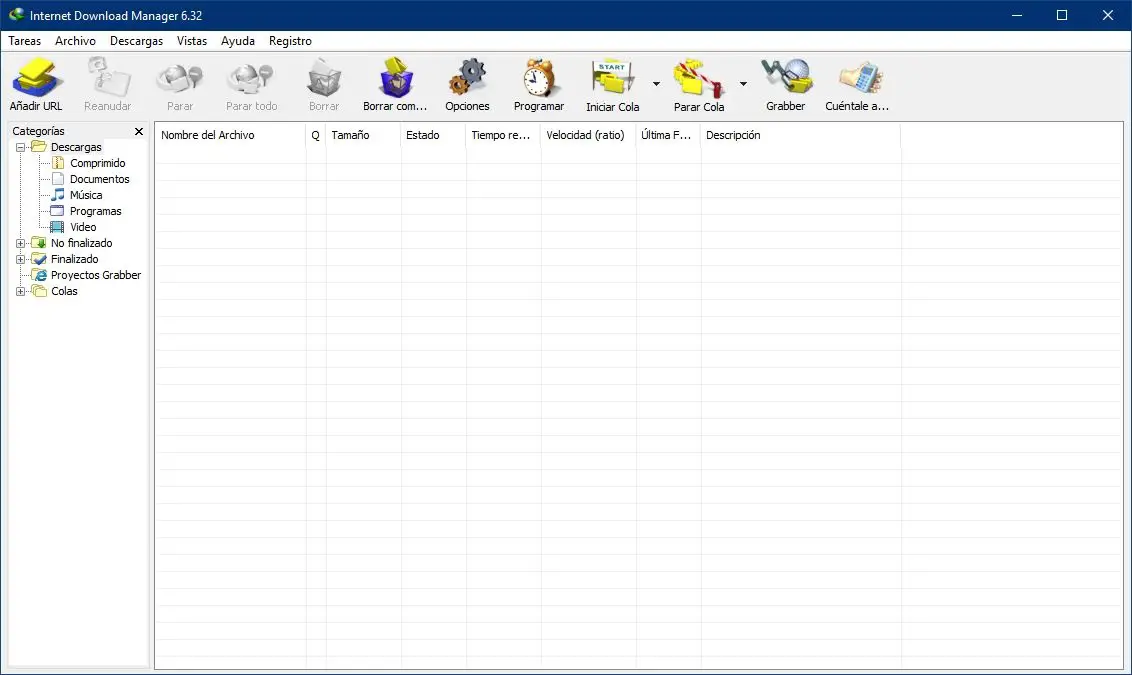Click the Finalizado checkmark folder icon
This screenshot has height=675, width=1132.
click(x=39, y=259)
